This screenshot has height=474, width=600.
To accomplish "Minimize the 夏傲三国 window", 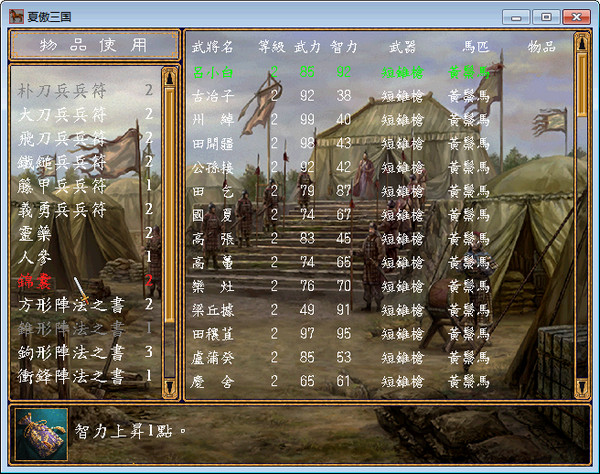I will (516, 17).
